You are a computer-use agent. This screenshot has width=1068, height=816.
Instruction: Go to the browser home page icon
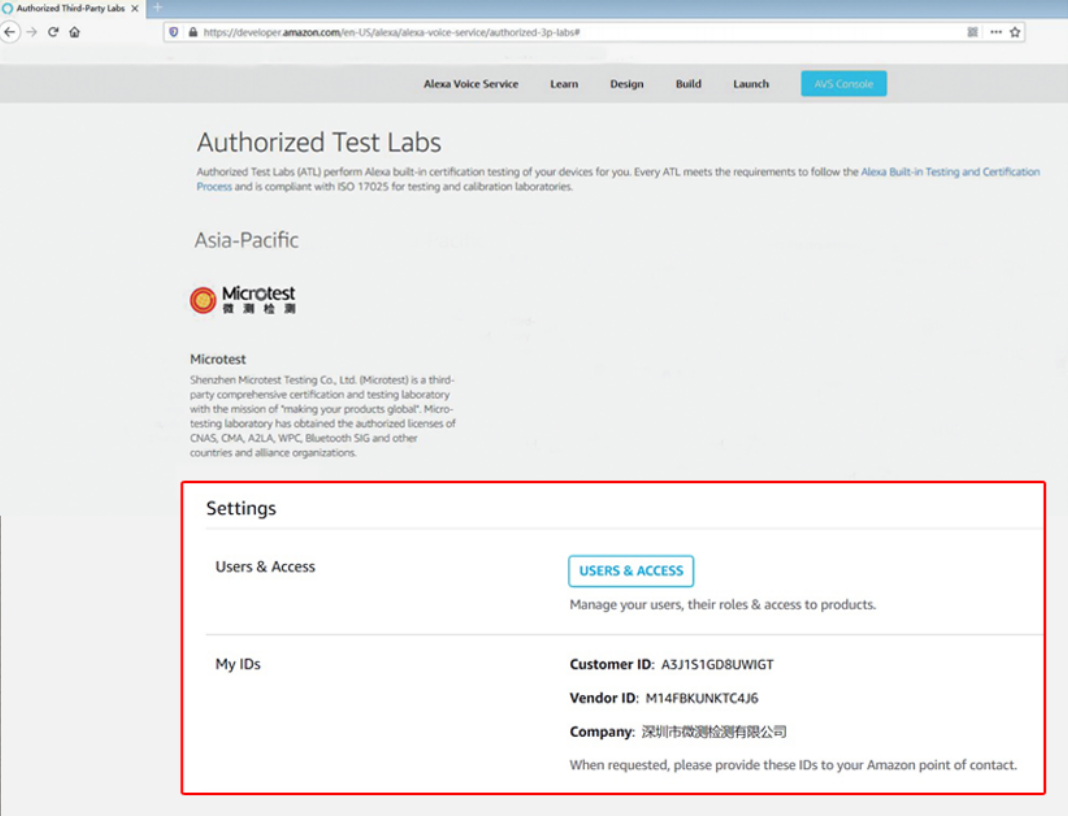[74, 32]
